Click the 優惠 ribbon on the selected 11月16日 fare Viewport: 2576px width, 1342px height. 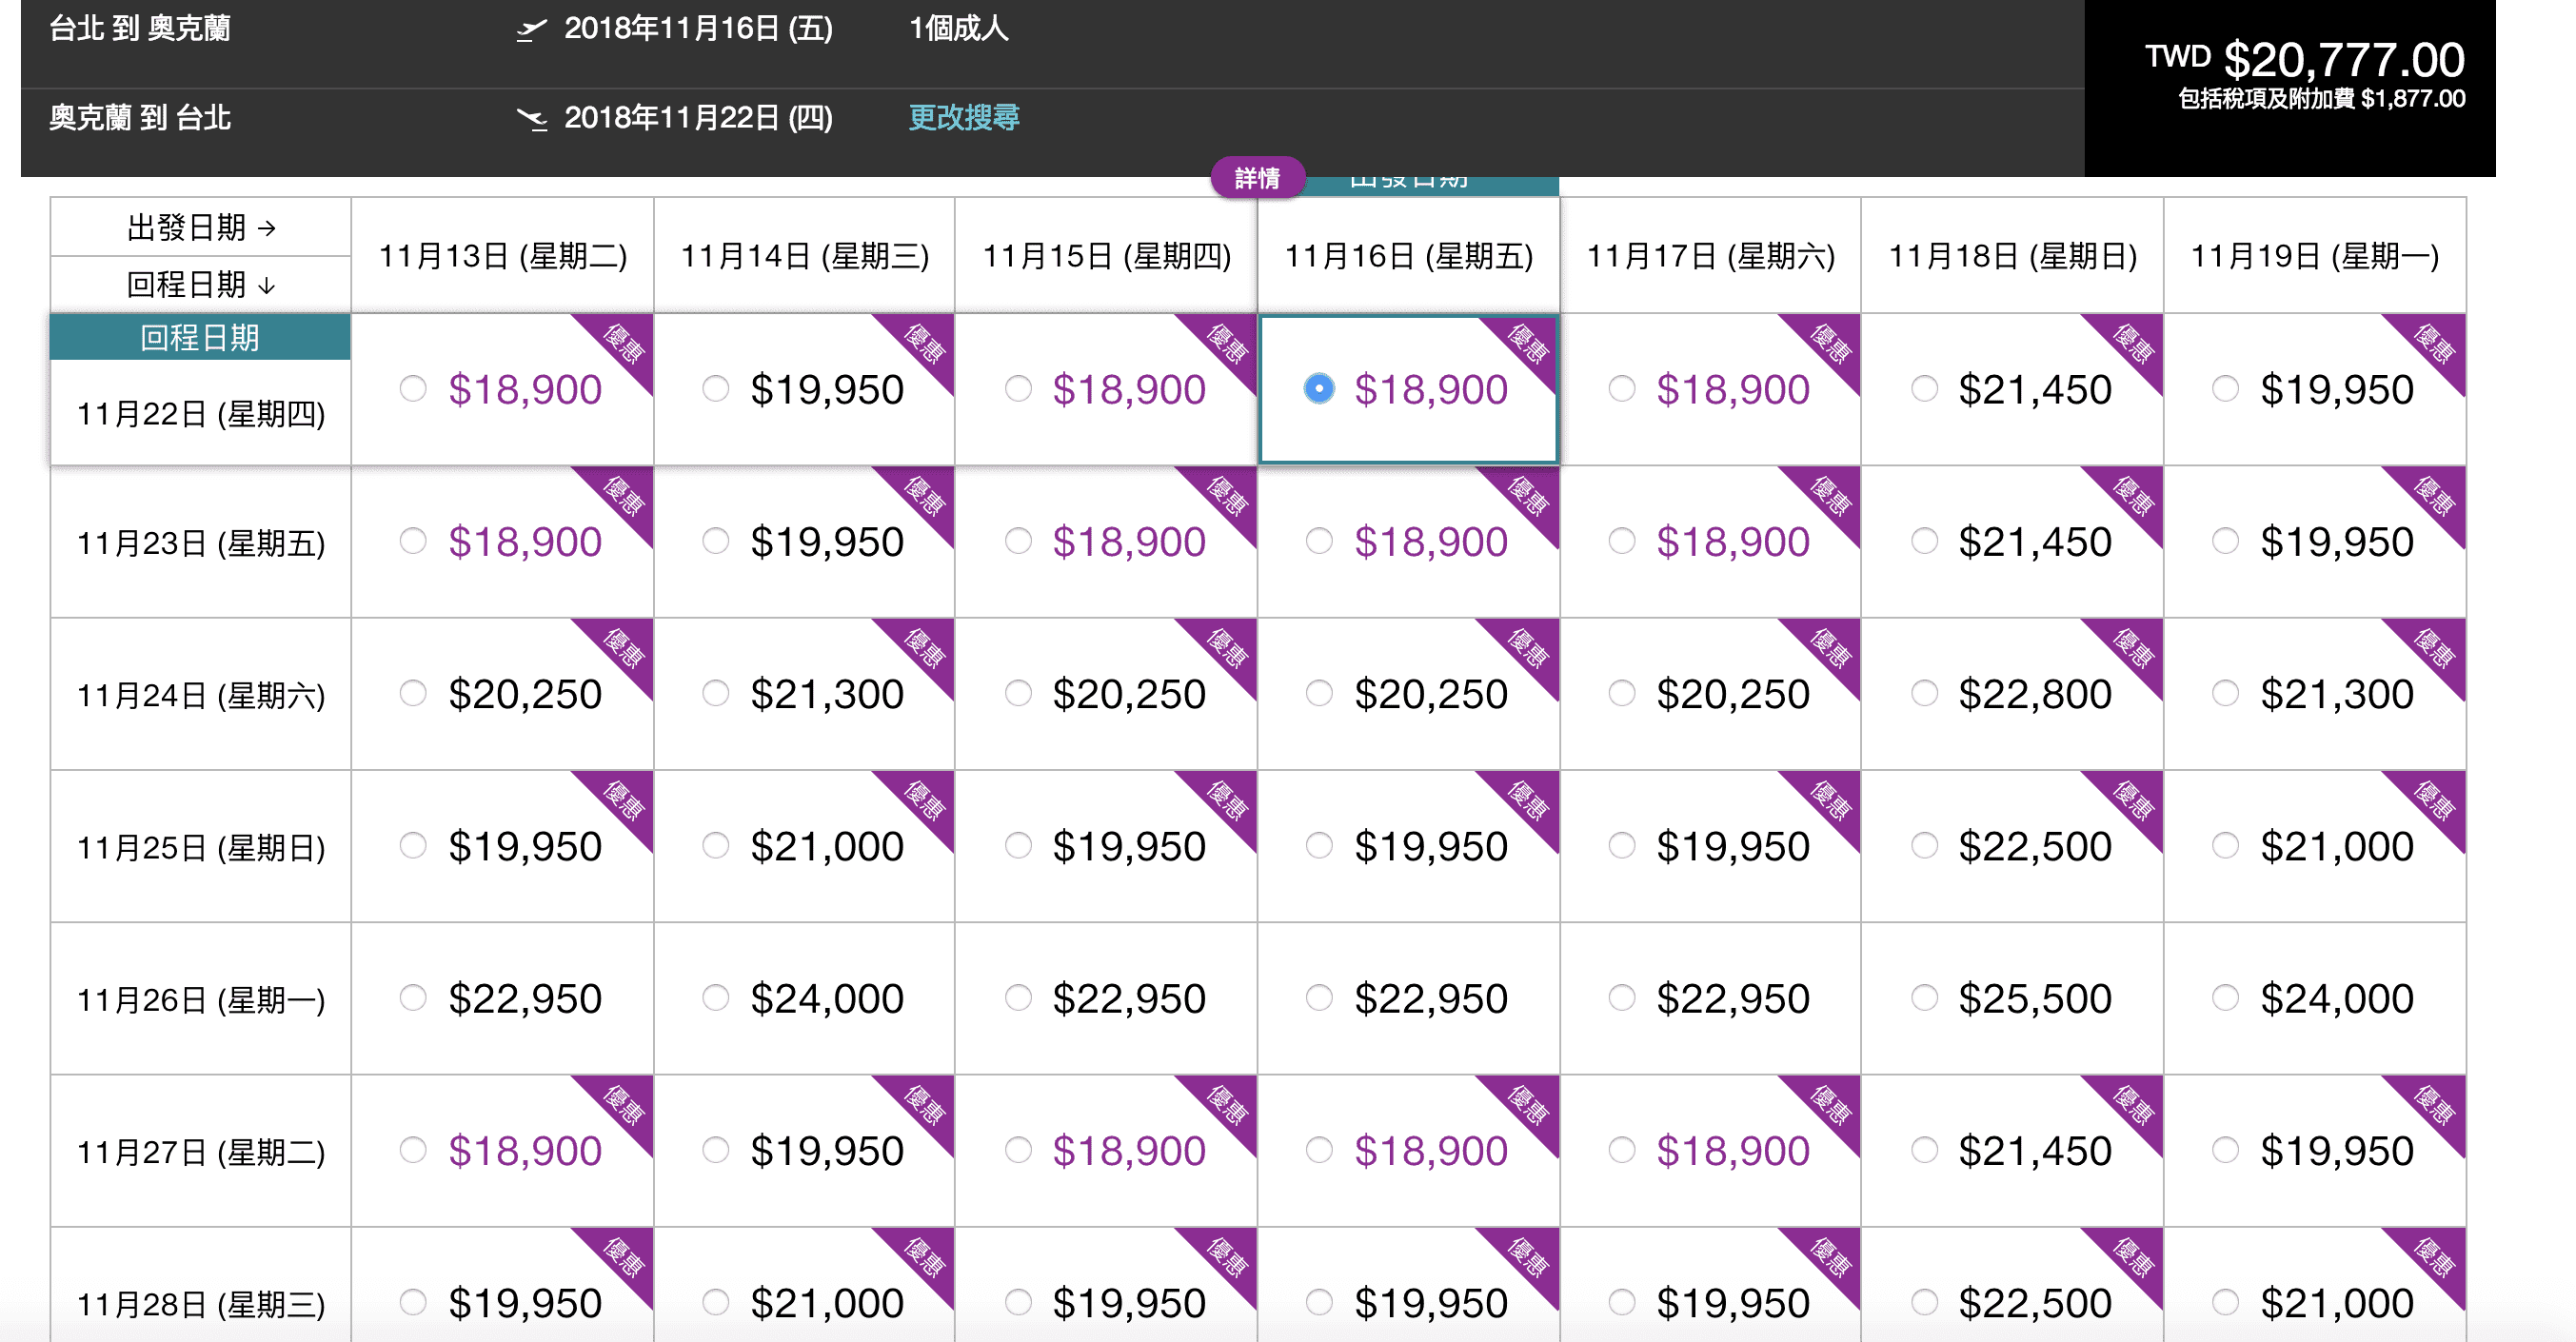1527,345
